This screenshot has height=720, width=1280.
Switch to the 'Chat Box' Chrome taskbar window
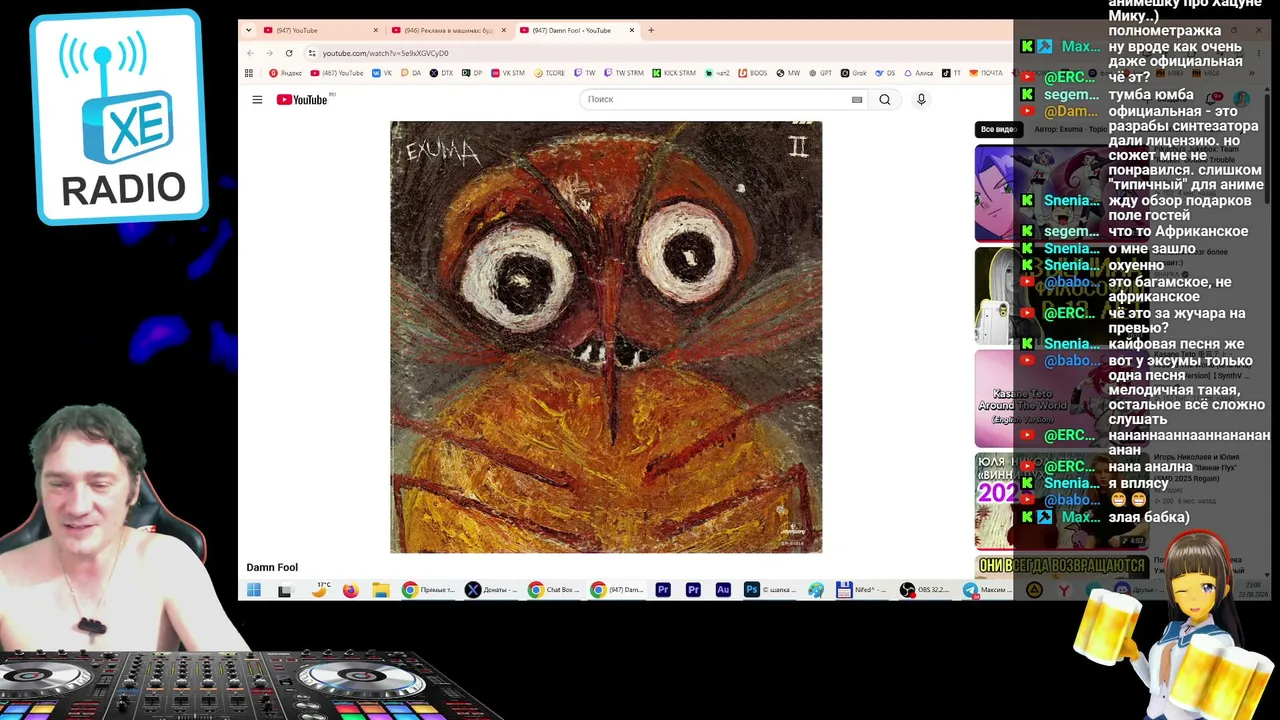point(554,590)
